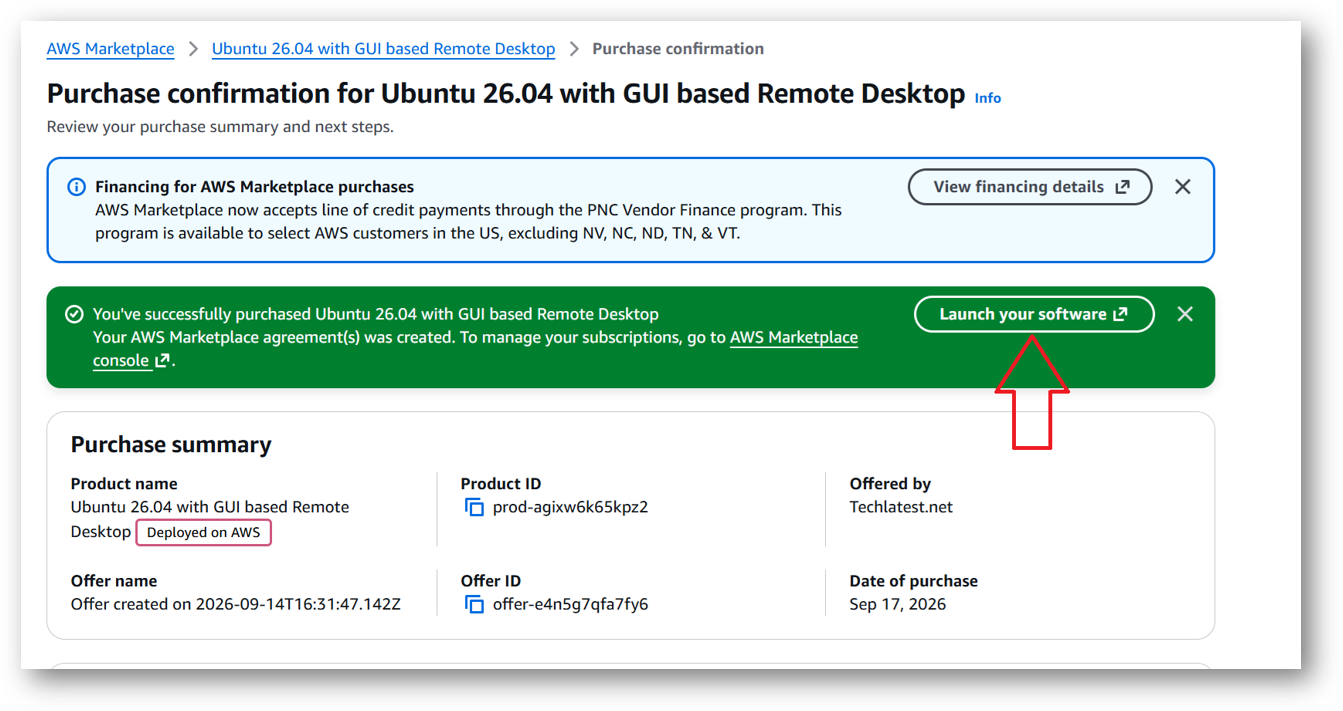Dismiss the green purchase success banner
The image size is (1343, 711).
point(1185,314)
